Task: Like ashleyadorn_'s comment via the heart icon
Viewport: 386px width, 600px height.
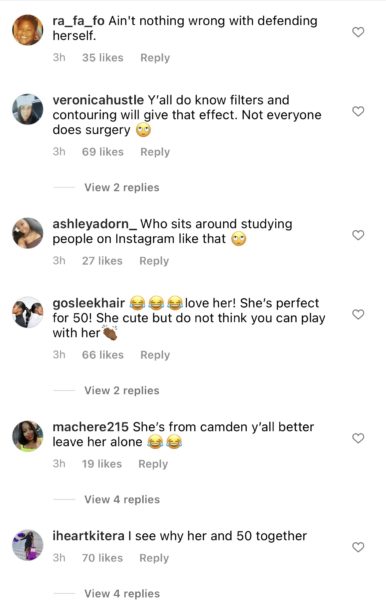Action: [x=358, y=235]
